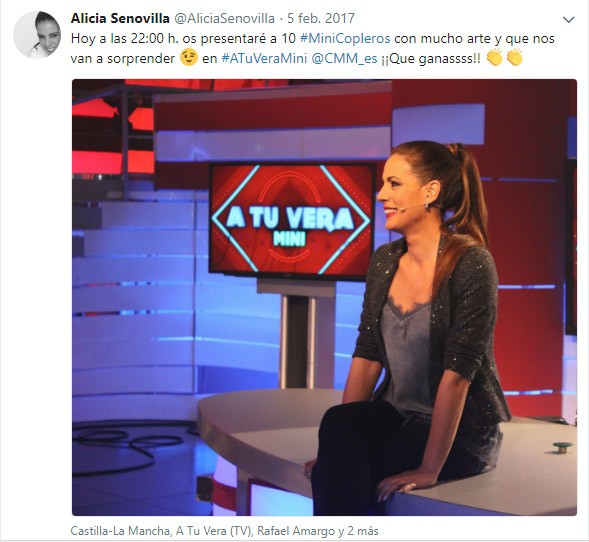The image size is (589, 542).
Task: Click the second clapping hands emoji
Action: [514, 57]
